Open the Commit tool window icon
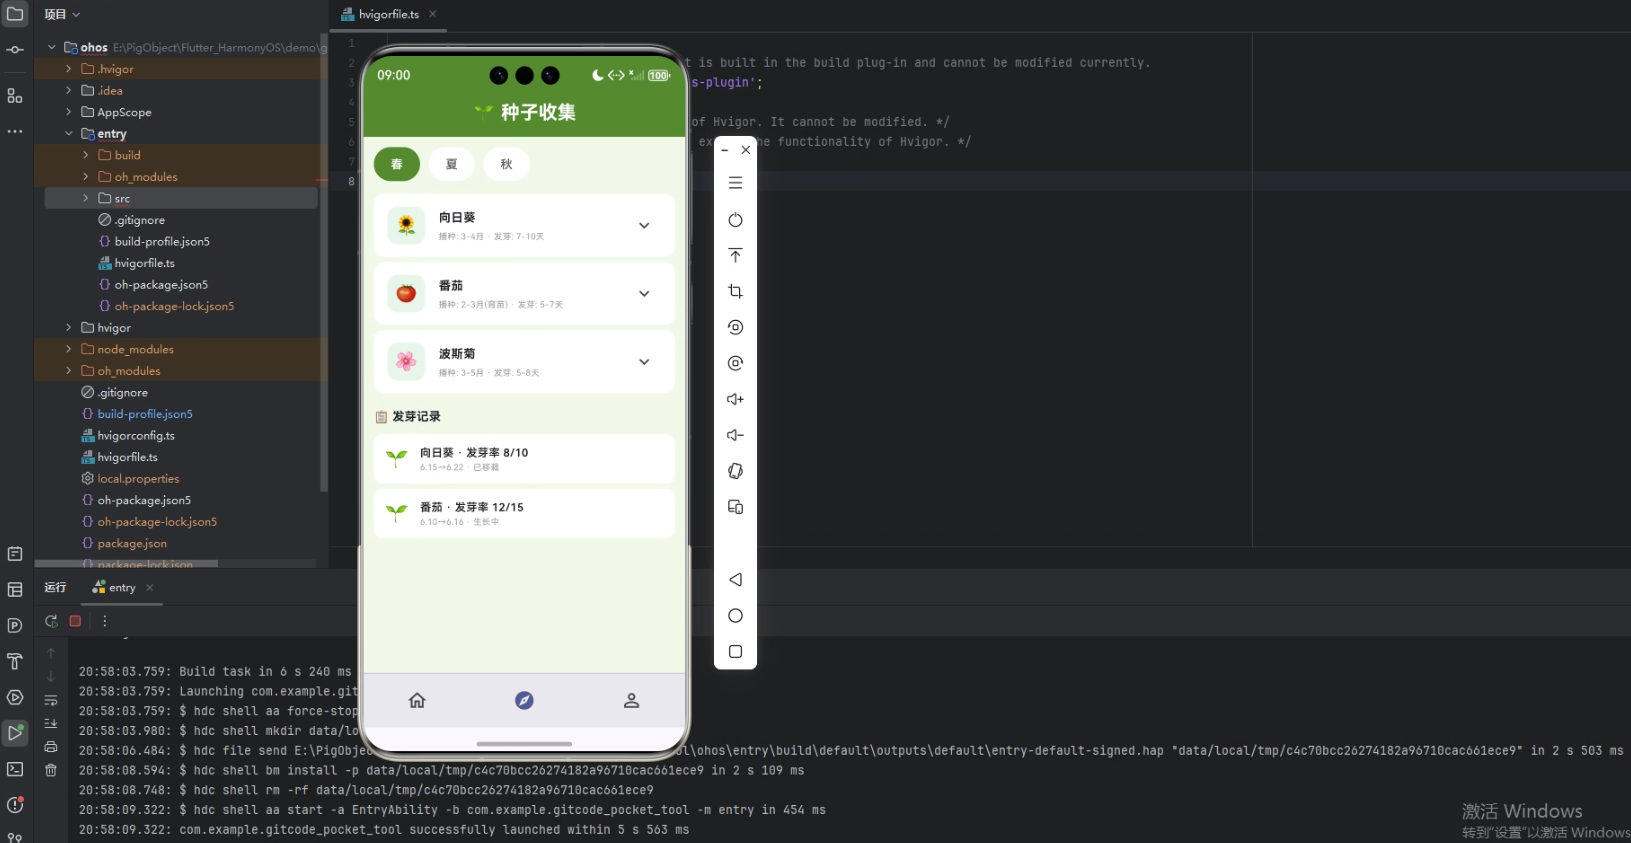 click(15, 50)
